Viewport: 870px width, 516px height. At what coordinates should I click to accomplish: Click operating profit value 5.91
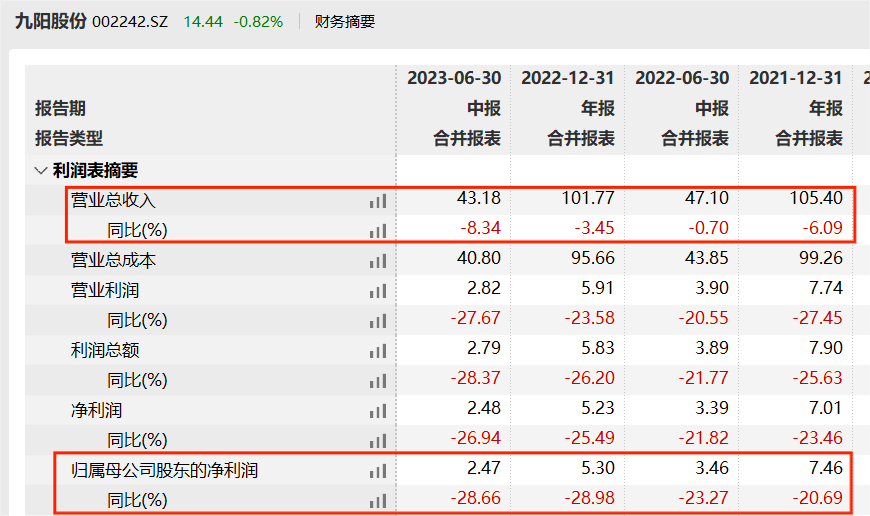coord(598,288)
